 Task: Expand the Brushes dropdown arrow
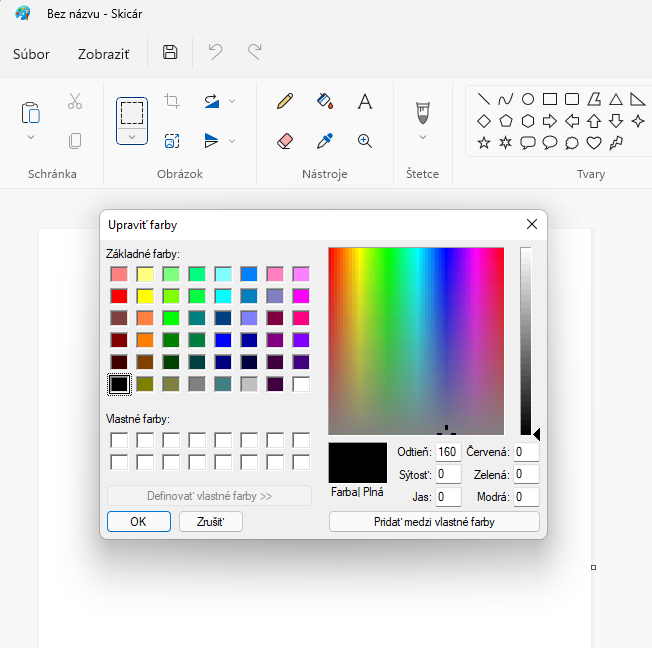(x=423, y=137)
